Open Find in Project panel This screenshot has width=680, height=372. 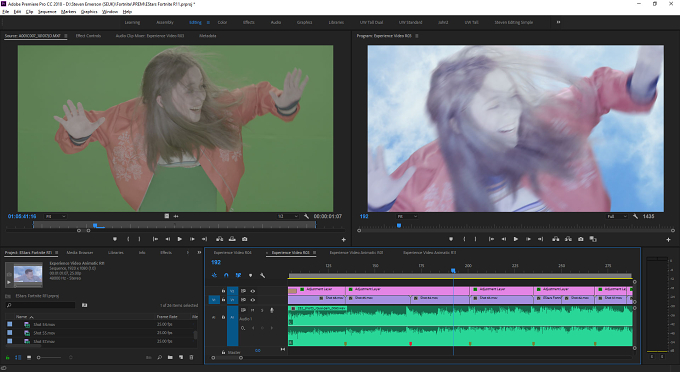(x=160, y=357)
